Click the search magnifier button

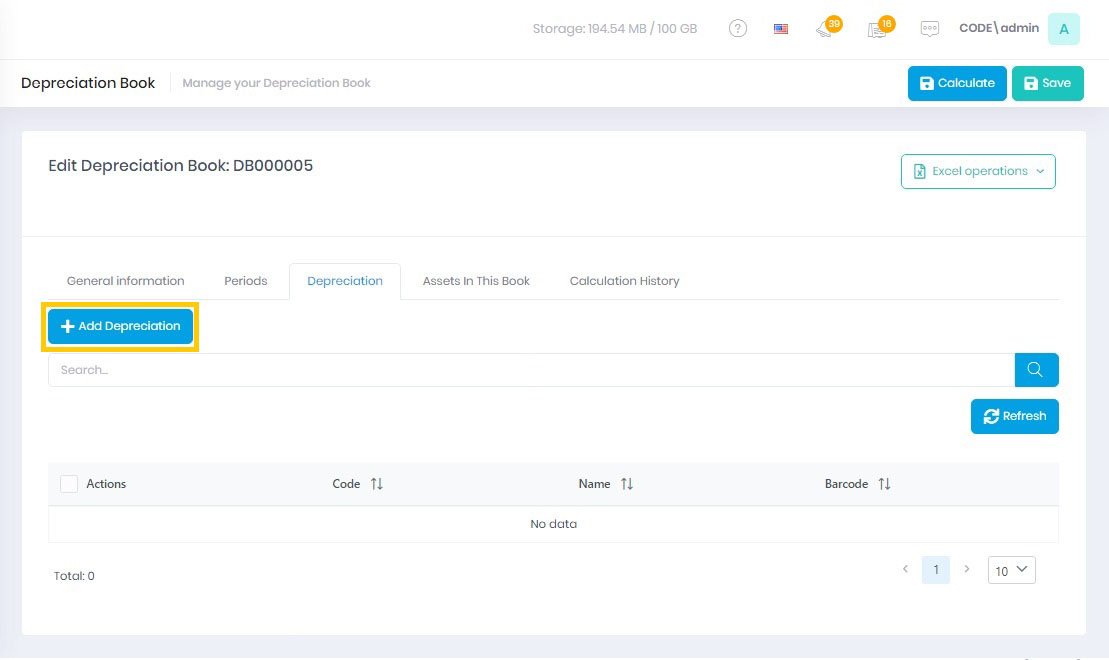1036,370
